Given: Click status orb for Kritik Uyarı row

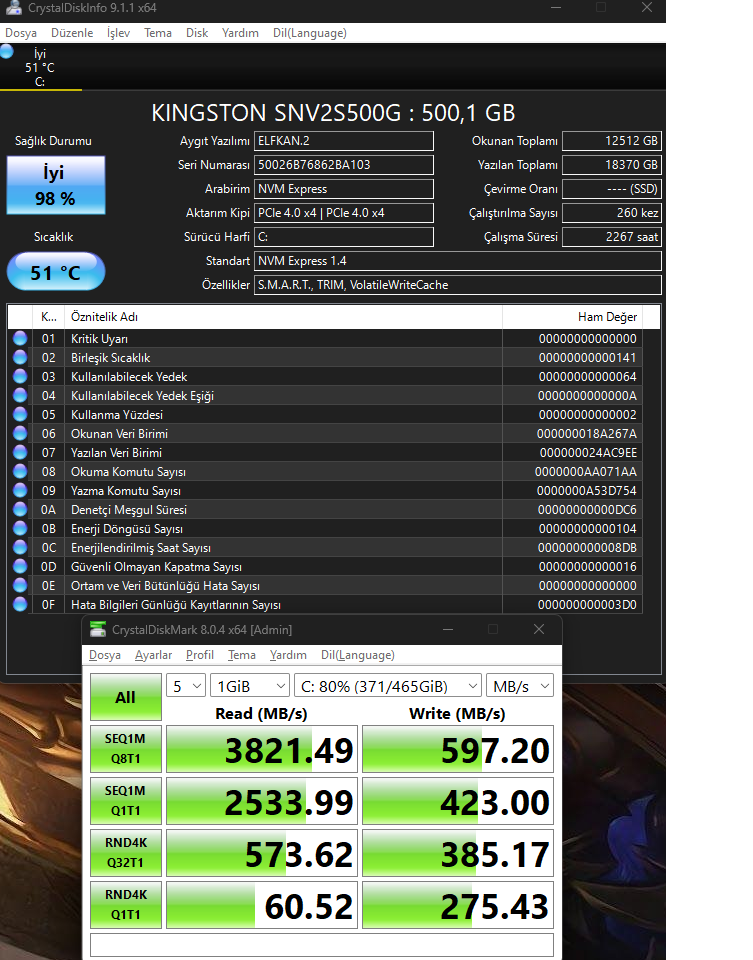Looking at the screenshot, I should pyautogui.click(x=20, y=338).
